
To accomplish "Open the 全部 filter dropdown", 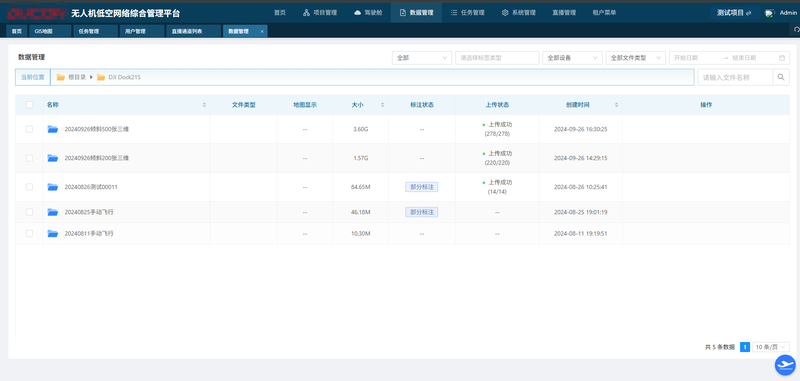I will coord(422,58).
